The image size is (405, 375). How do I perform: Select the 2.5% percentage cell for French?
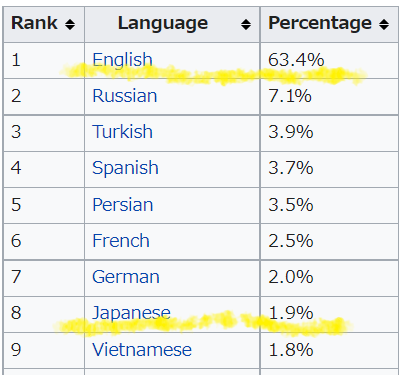329,241
